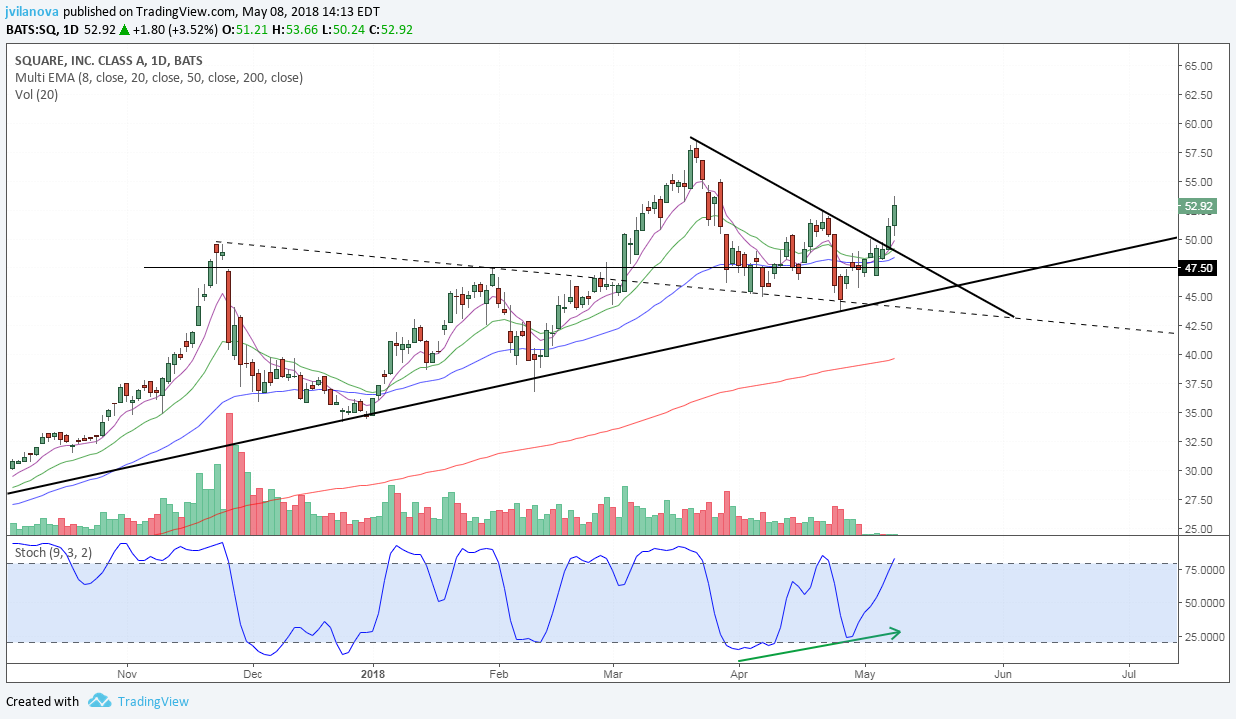The image size is (1236, 719).
Task: Click the TradingView cloud logo
Action: (x=98, y=701)
